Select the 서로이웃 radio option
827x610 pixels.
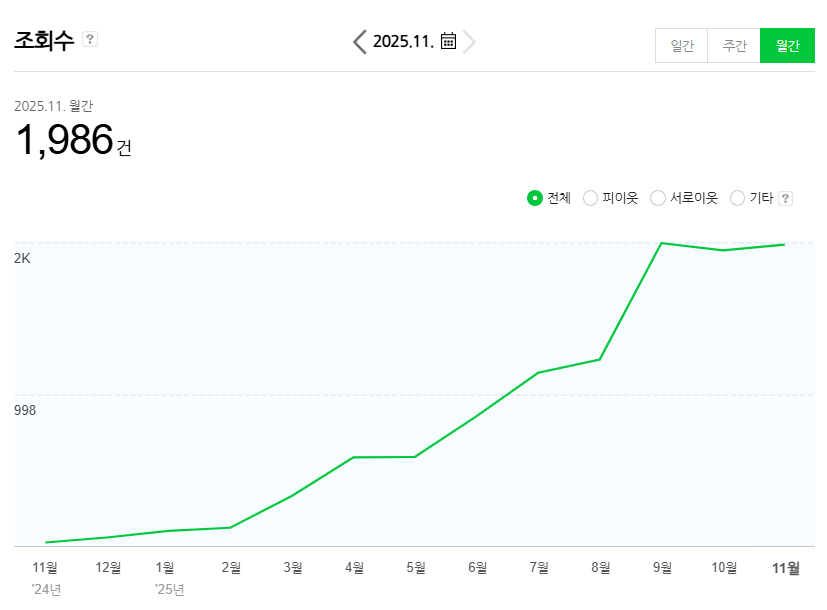click(x=658, y=198)
